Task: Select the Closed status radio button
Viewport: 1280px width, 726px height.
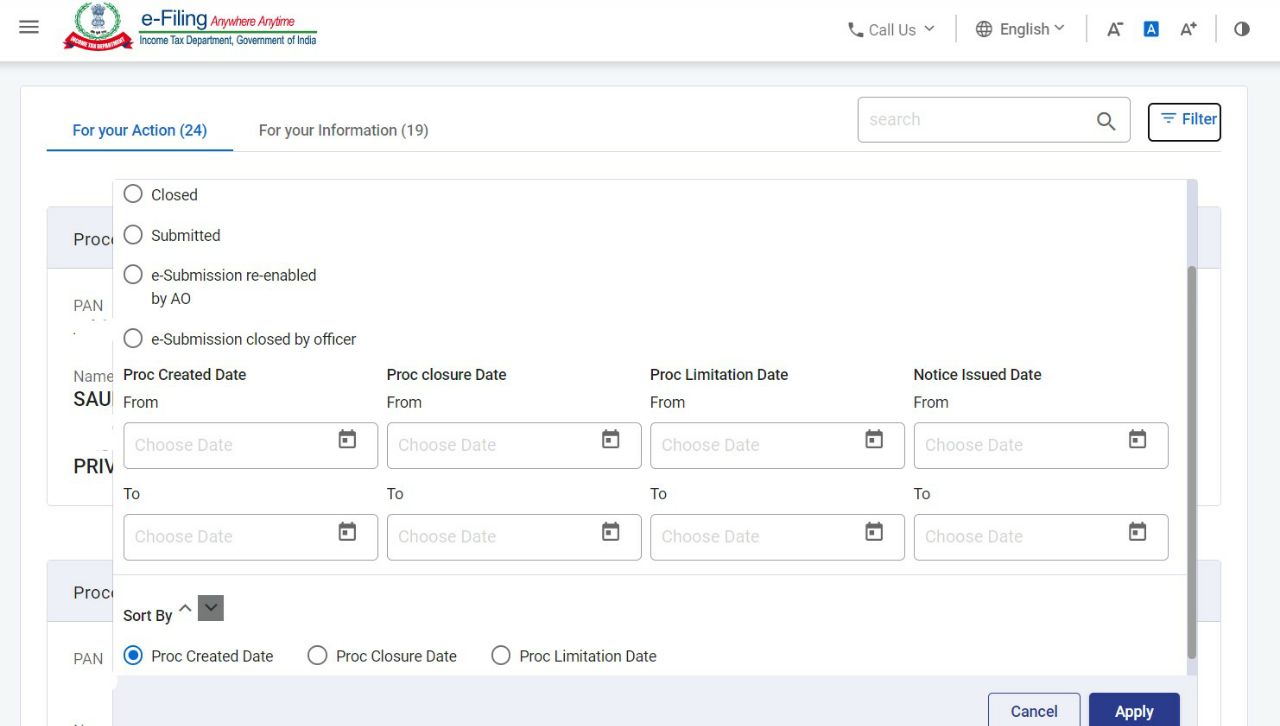Action: [x=134, y=194]
